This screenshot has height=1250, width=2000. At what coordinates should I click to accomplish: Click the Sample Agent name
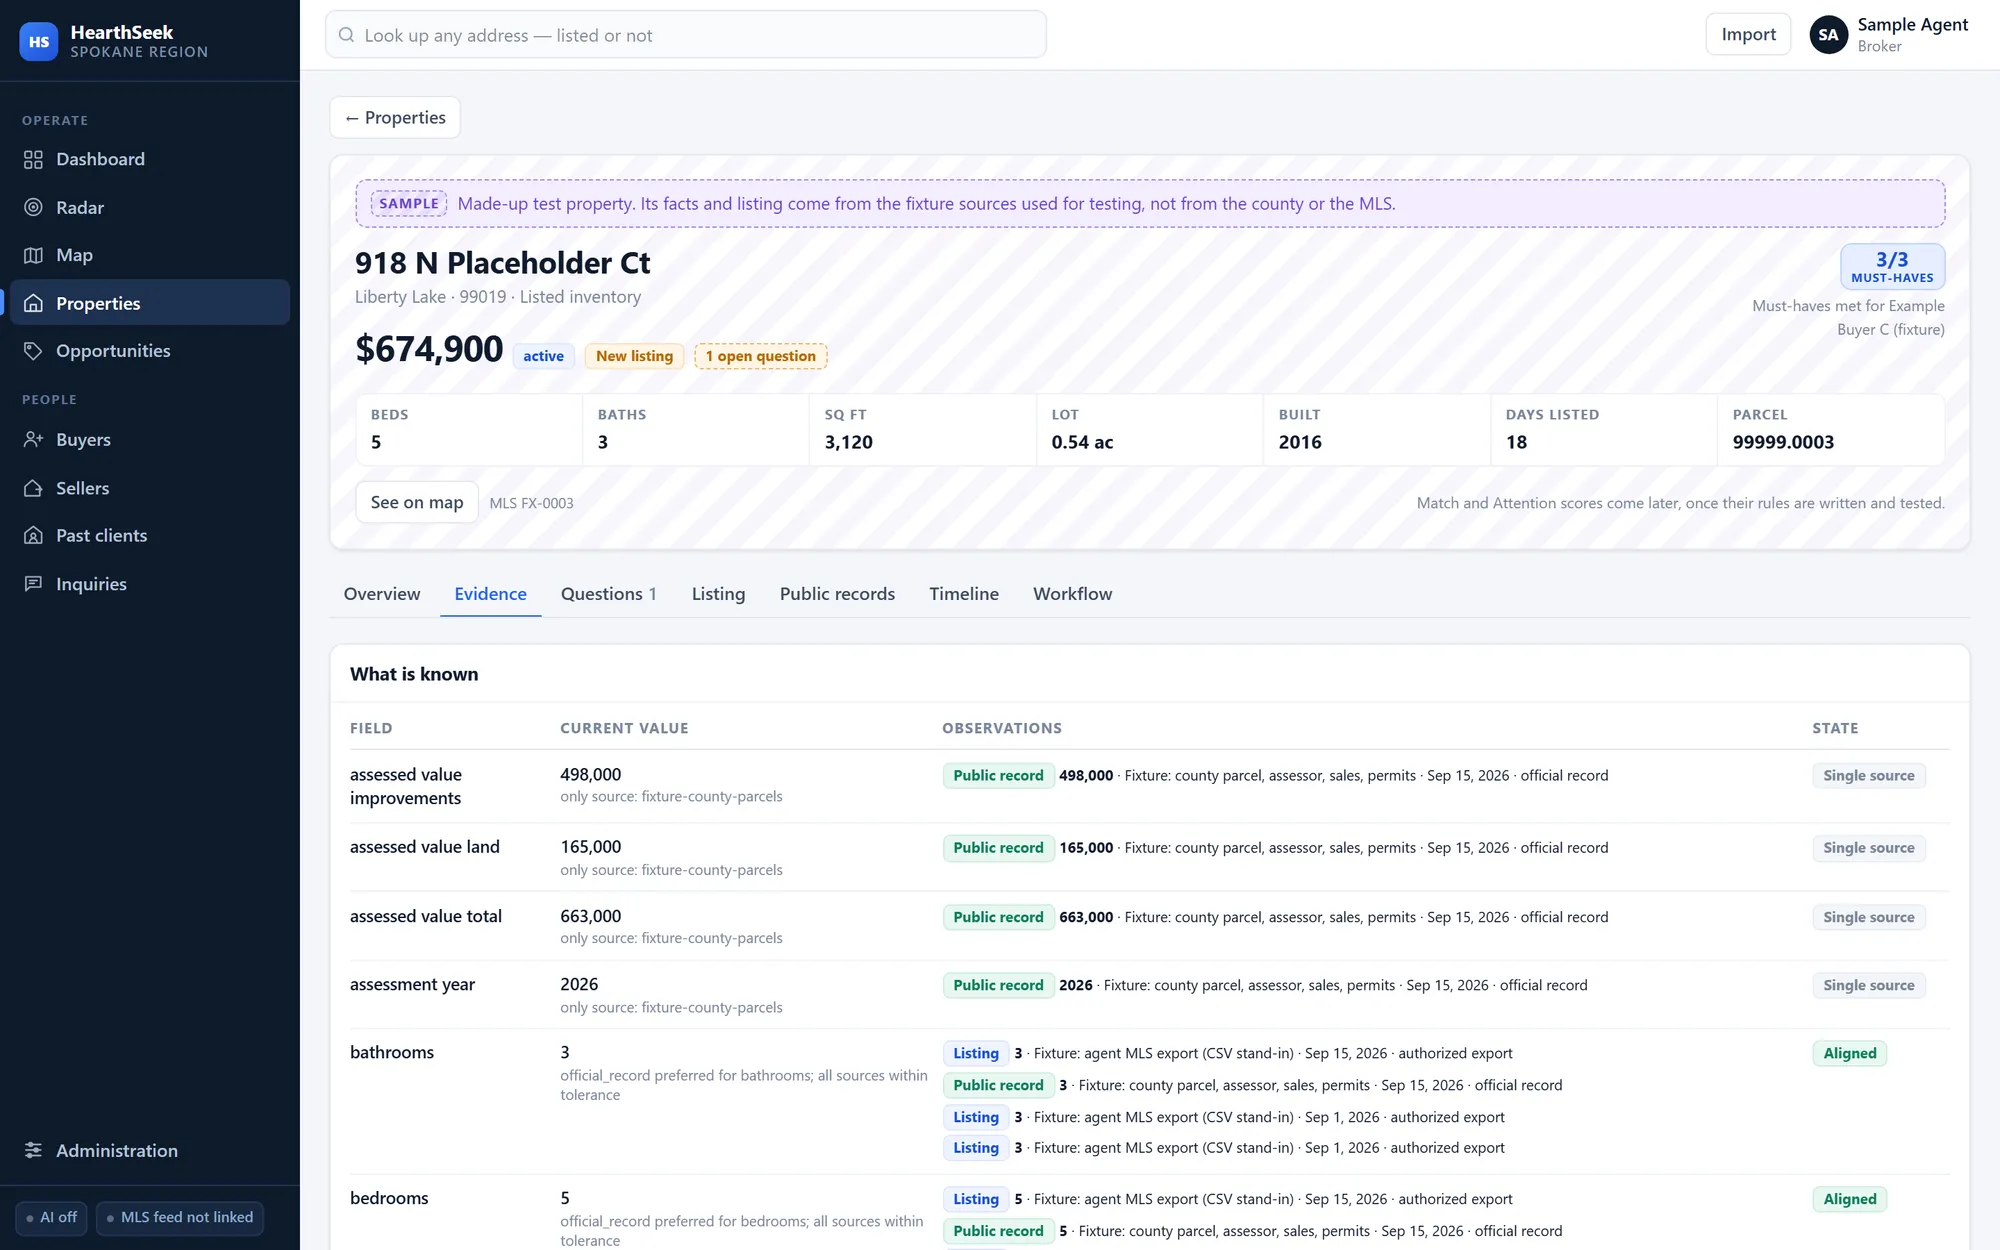(1912, 25)
